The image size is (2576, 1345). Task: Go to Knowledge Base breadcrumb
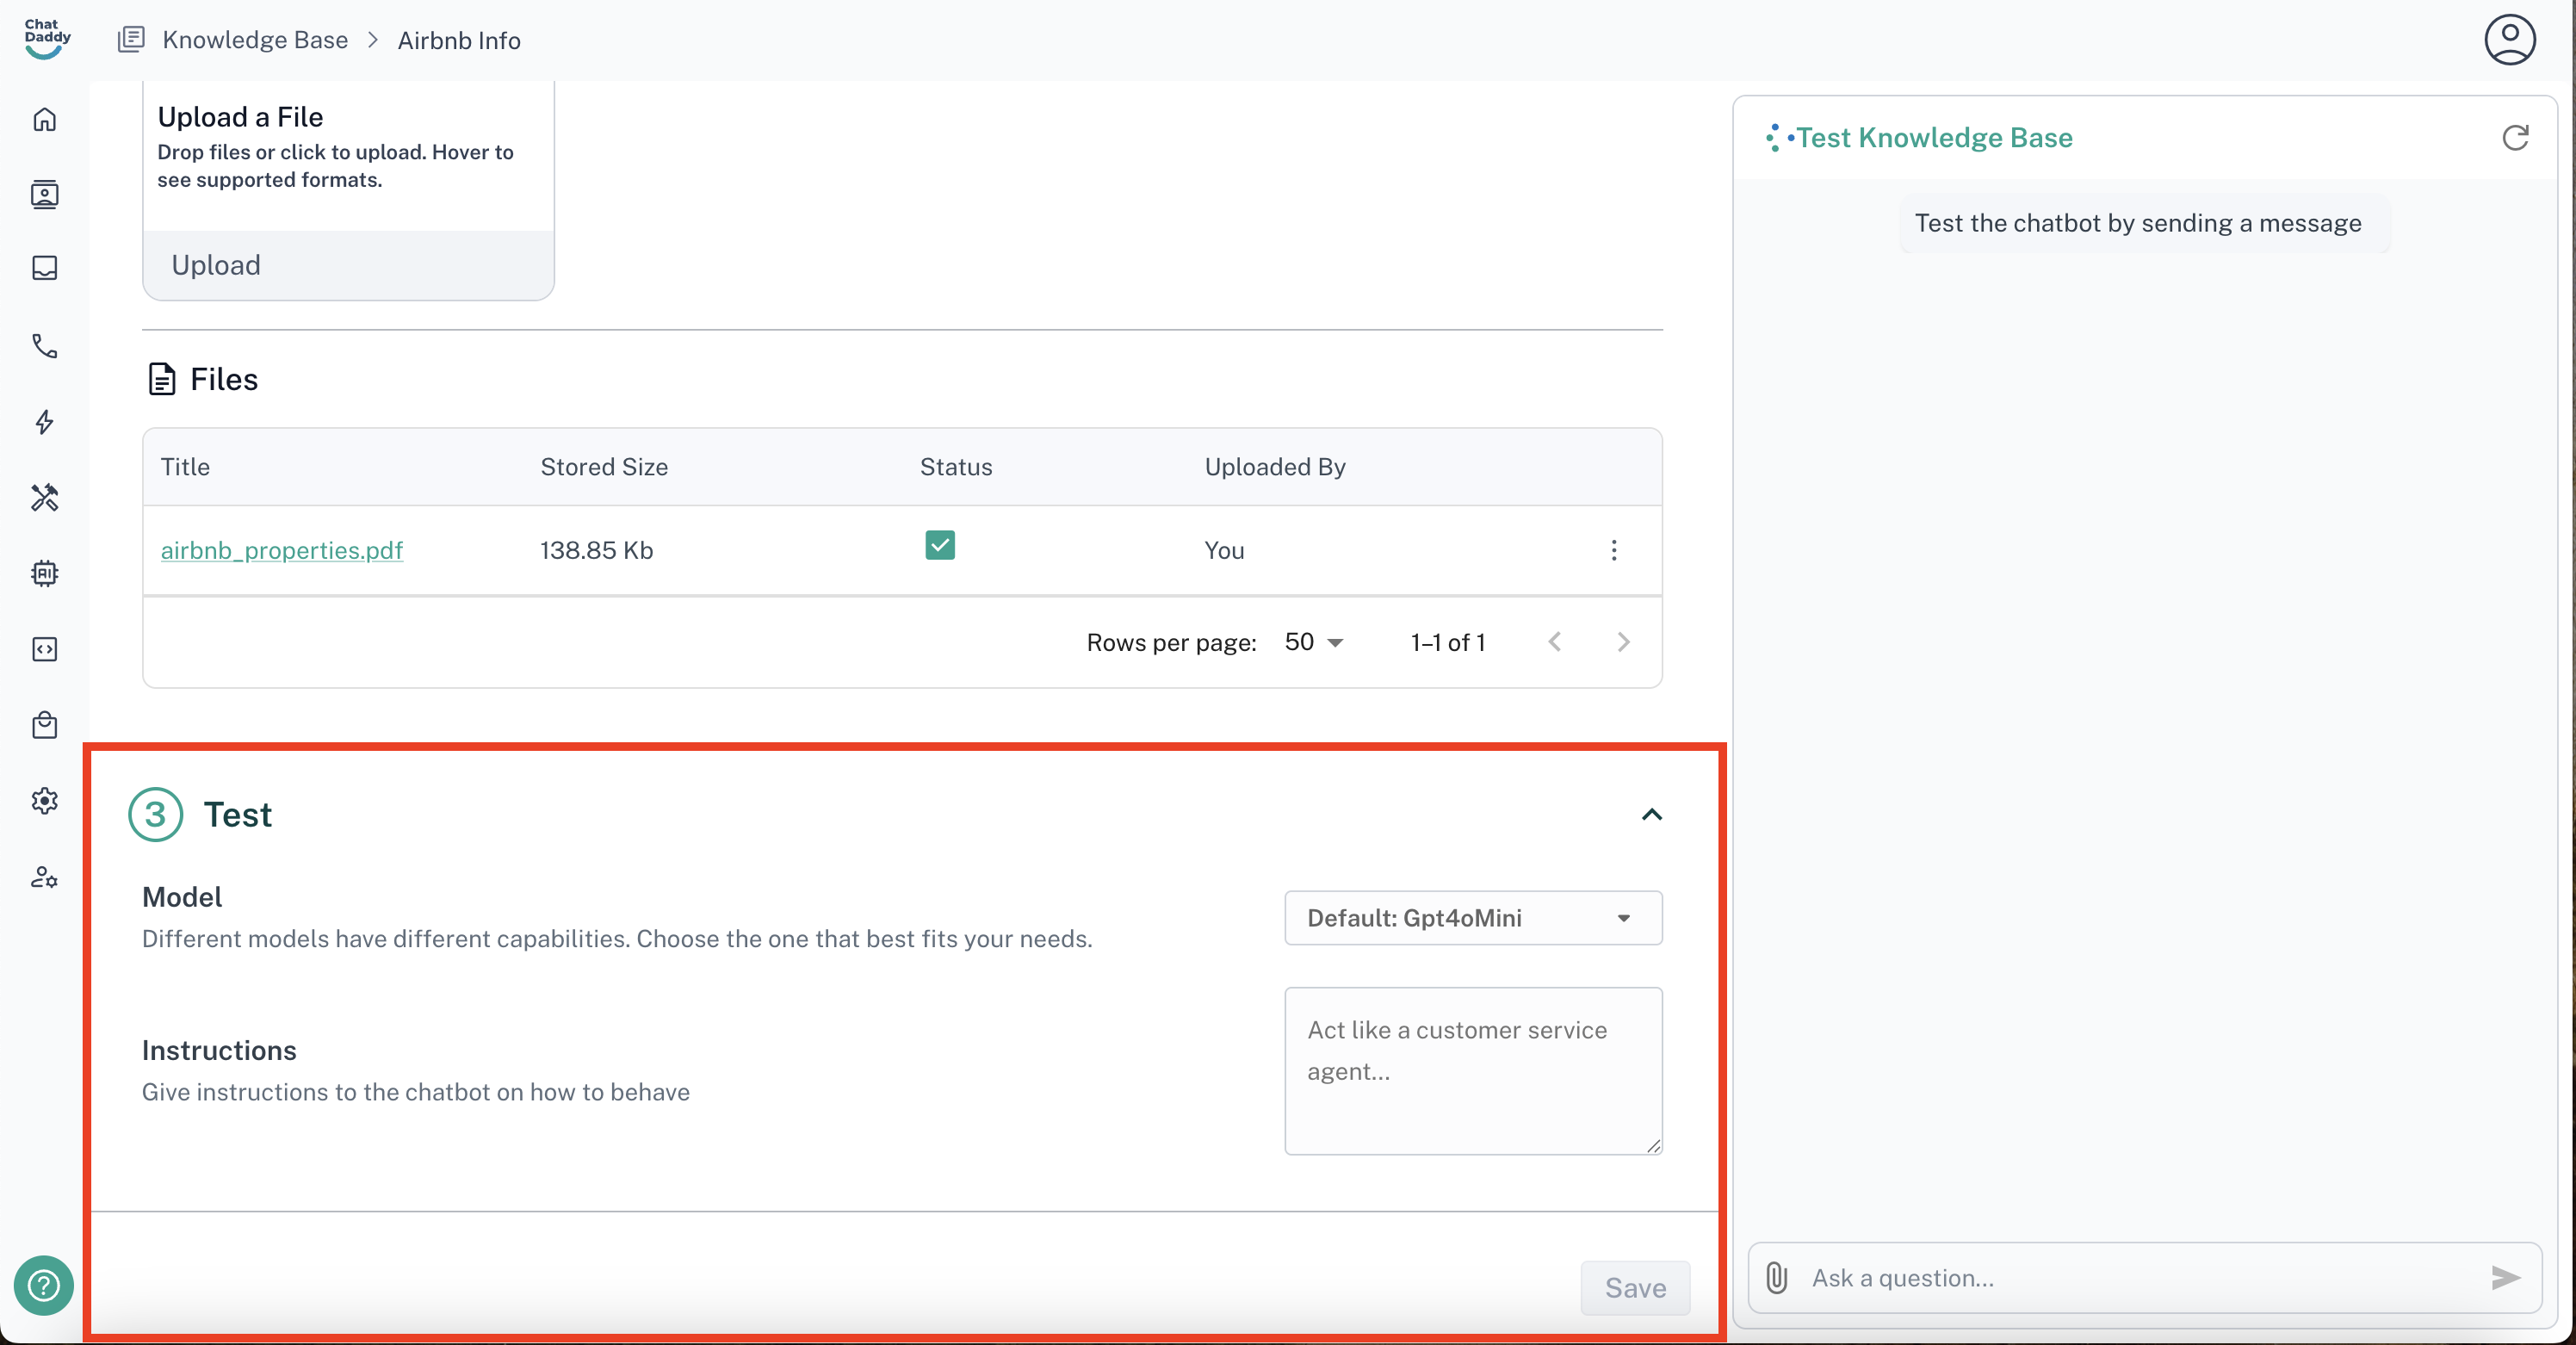[254, 40]
